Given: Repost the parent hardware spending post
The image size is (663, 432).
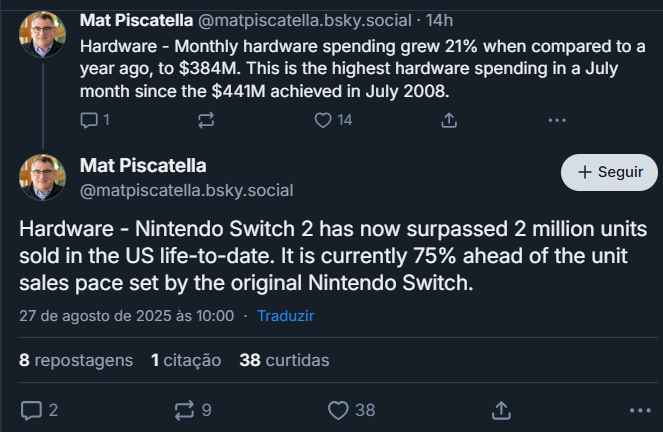Looking at the screenshot, I should tap(206, 120).
